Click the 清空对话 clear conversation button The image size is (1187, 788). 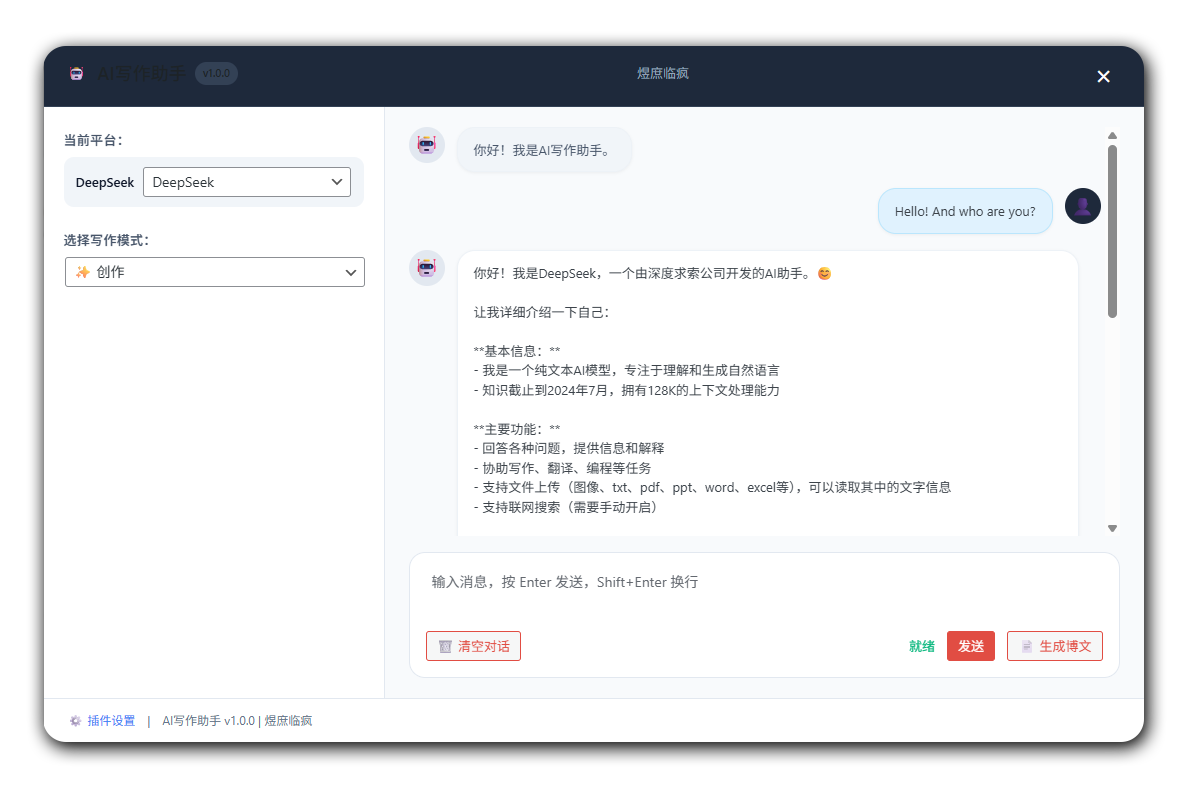click(x=473, y=646)
